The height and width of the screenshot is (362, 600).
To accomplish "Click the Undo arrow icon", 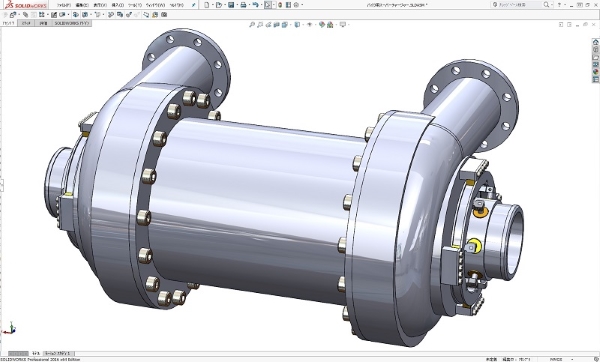I will (256, 5).
